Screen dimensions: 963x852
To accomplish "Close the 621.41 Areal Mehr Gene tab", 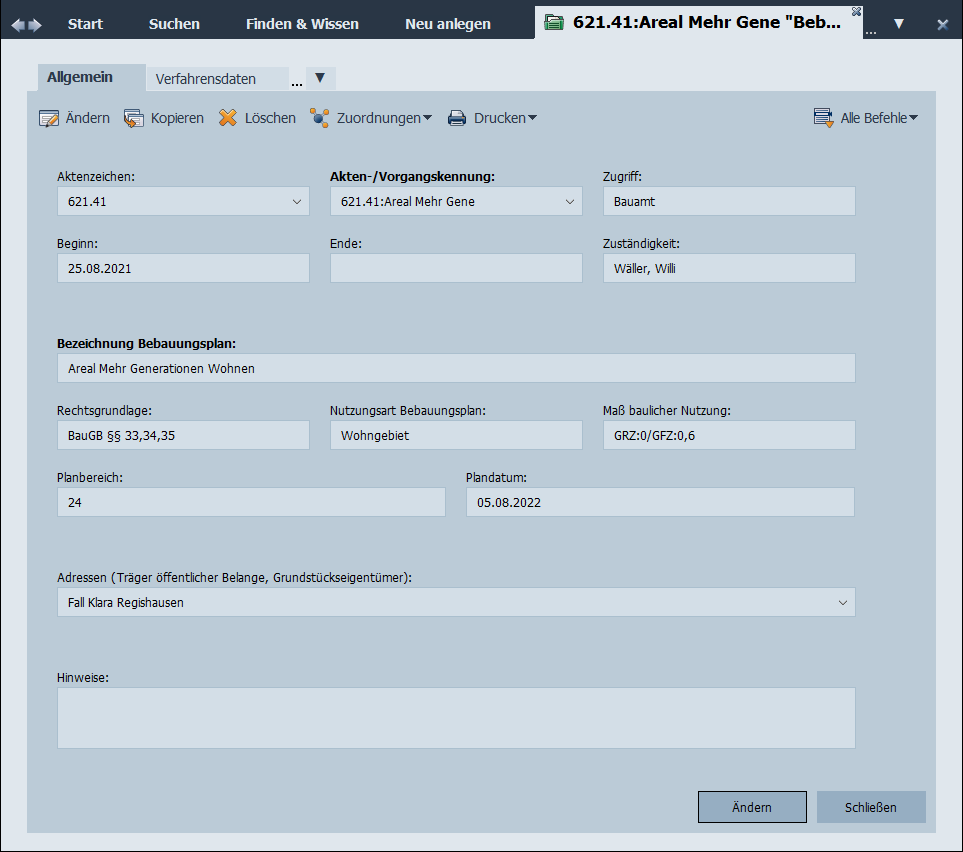I will click(x=856, y=11).
